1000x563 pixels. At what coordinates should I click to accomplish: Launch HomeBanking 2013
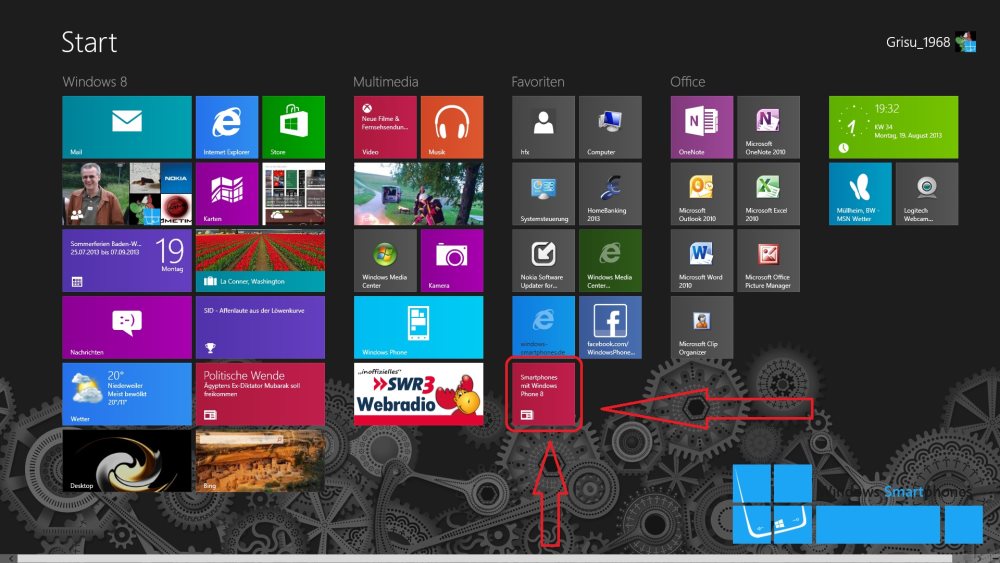coord(610,194)
